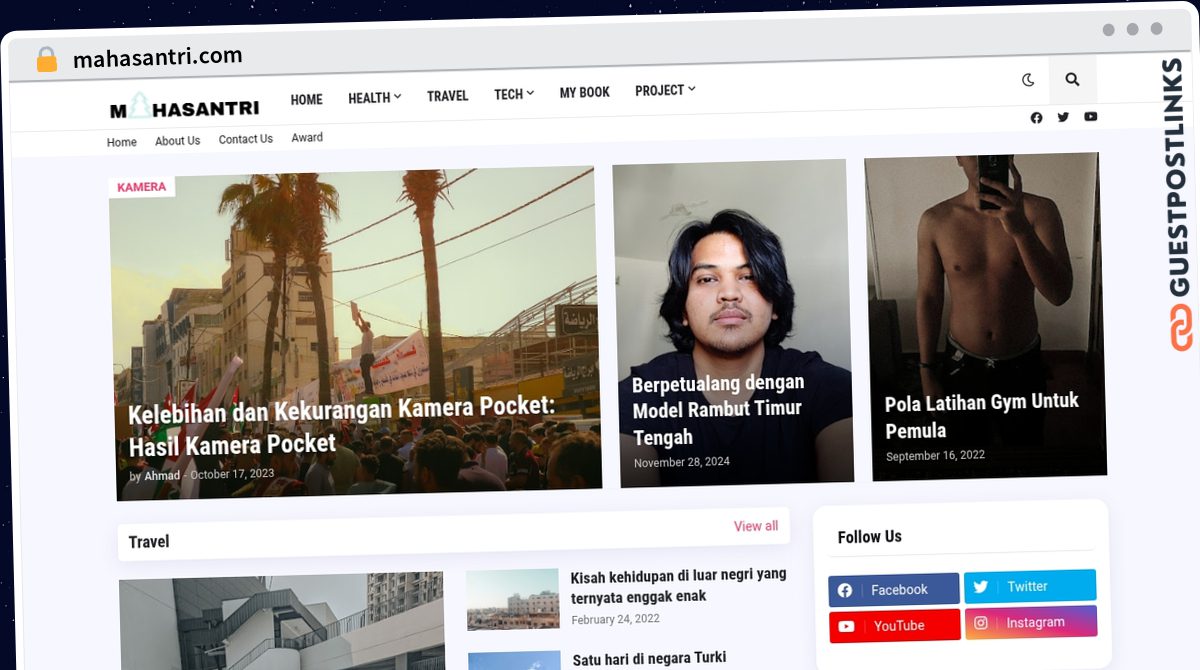Open the search icon in the header
This screenshot has height=670, width=1200.
tap(1072, 78)
